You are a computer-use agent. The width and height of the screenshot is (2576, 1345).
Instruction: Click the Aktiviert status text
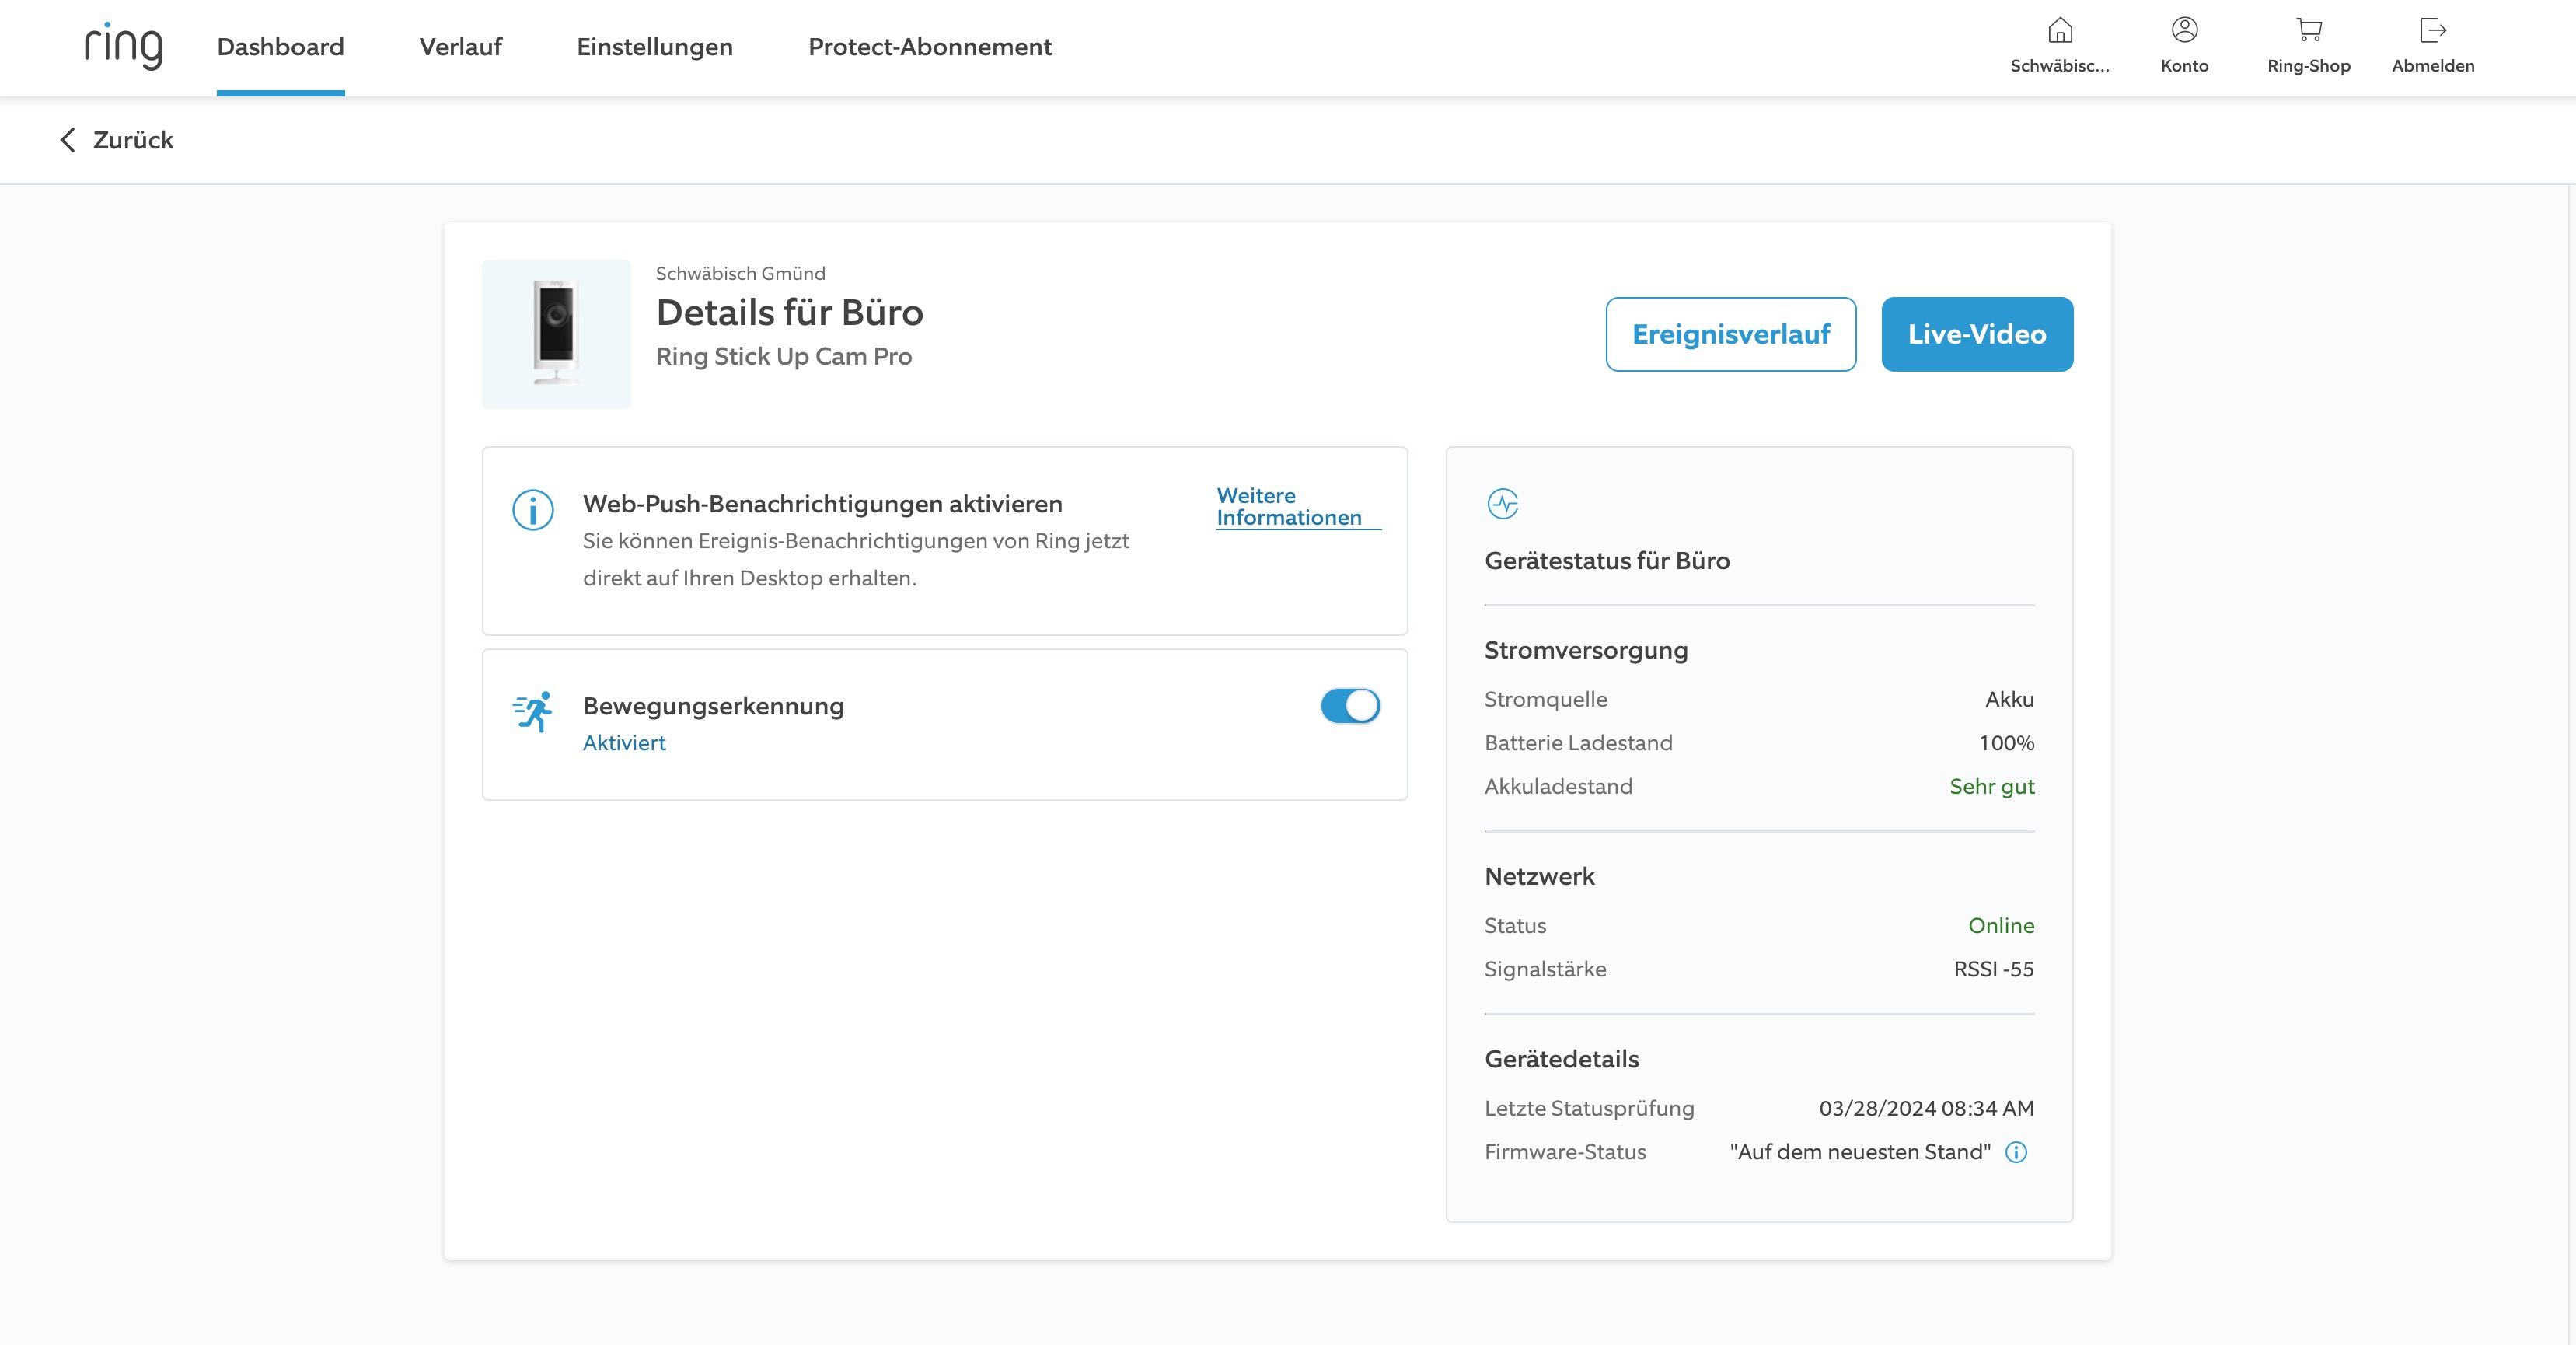[624, 743]
